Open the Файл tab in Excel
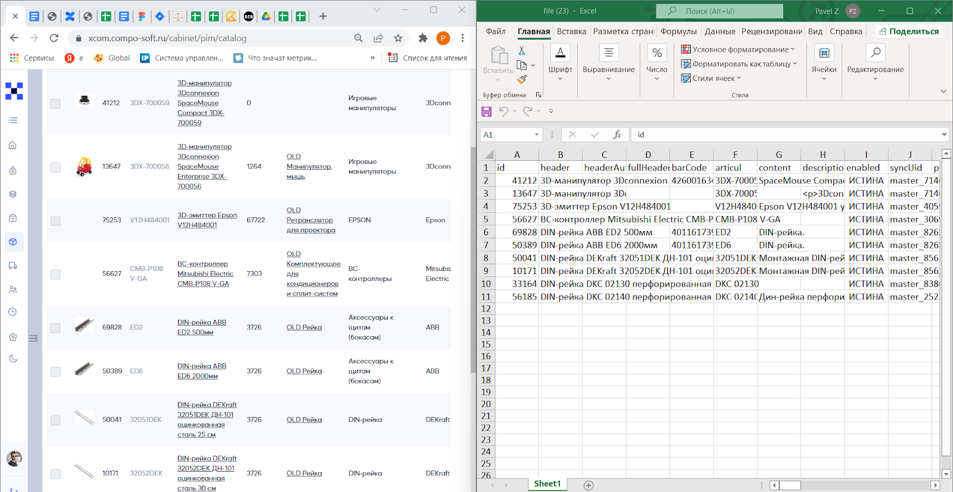Viewport: 953px width, 492px height. (496, 32)
